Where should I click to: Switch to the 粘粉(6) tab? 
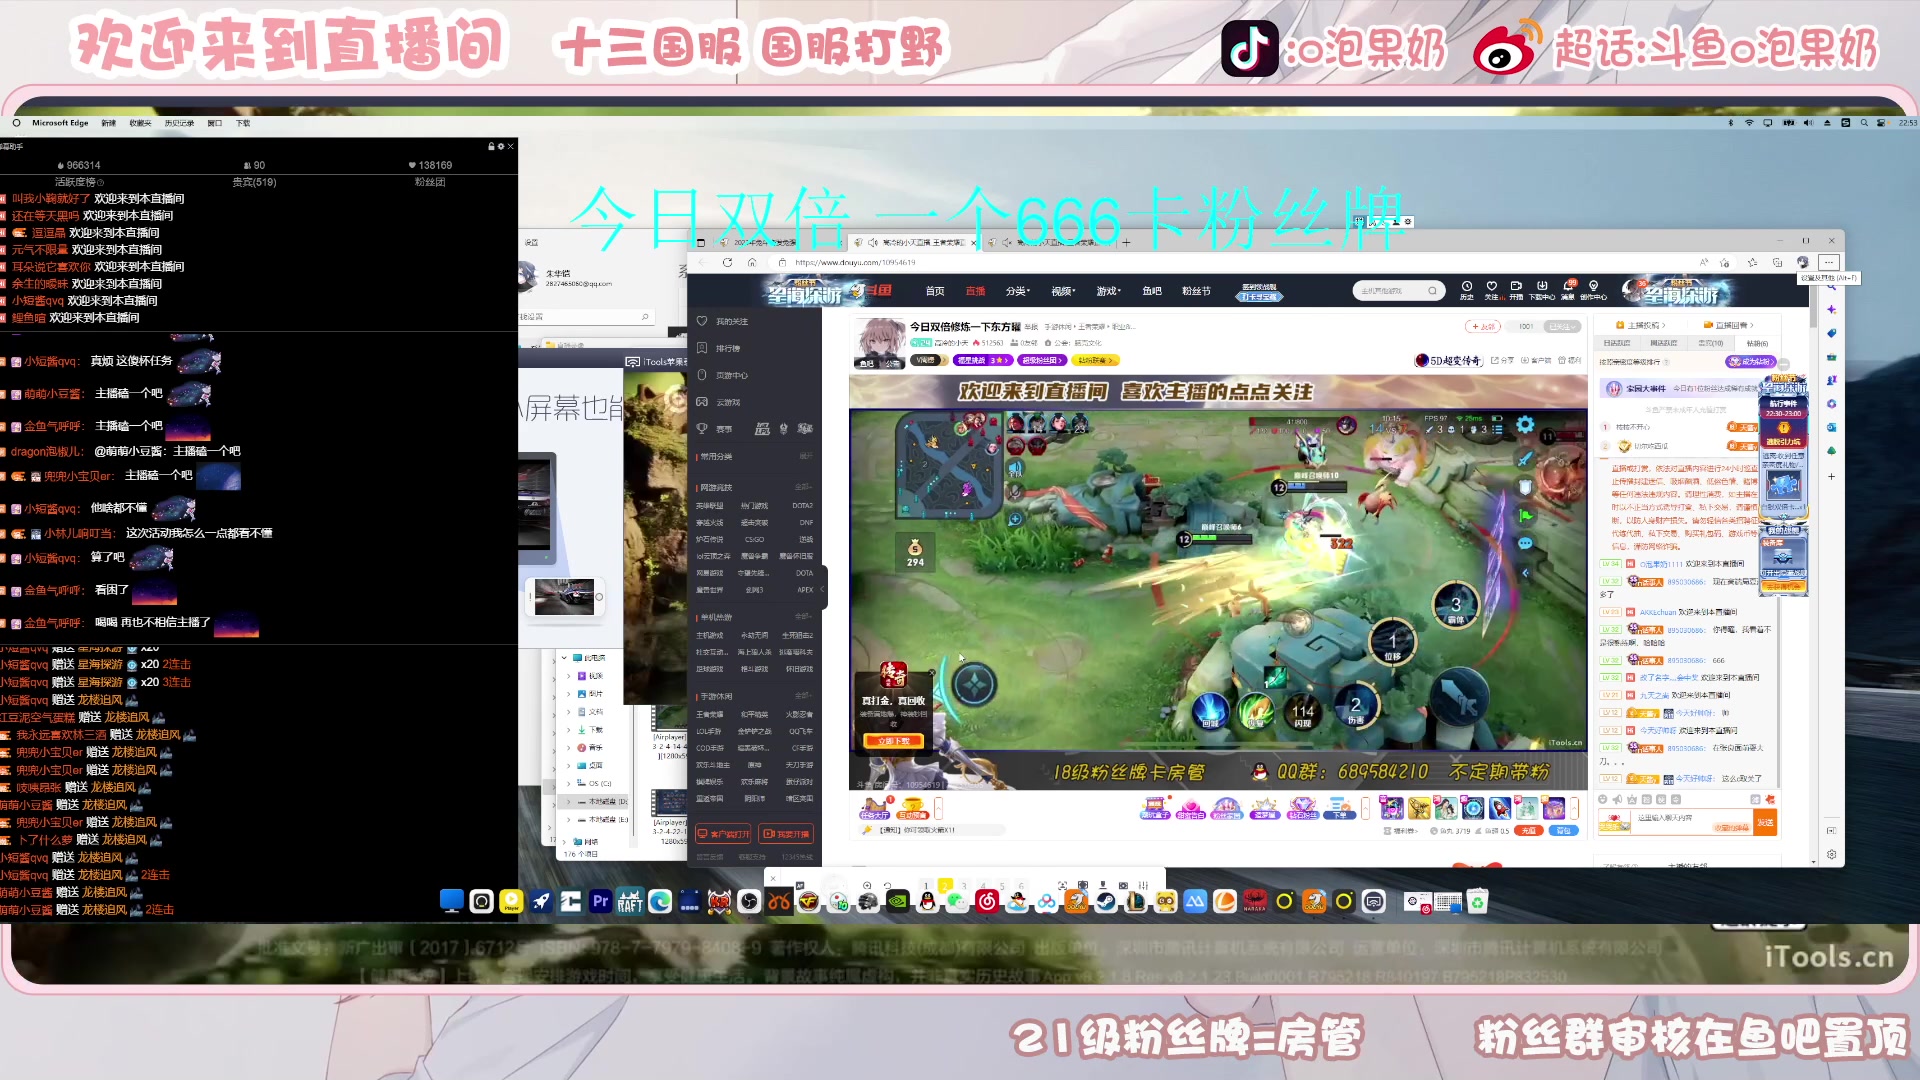[x=1757, y=343]
